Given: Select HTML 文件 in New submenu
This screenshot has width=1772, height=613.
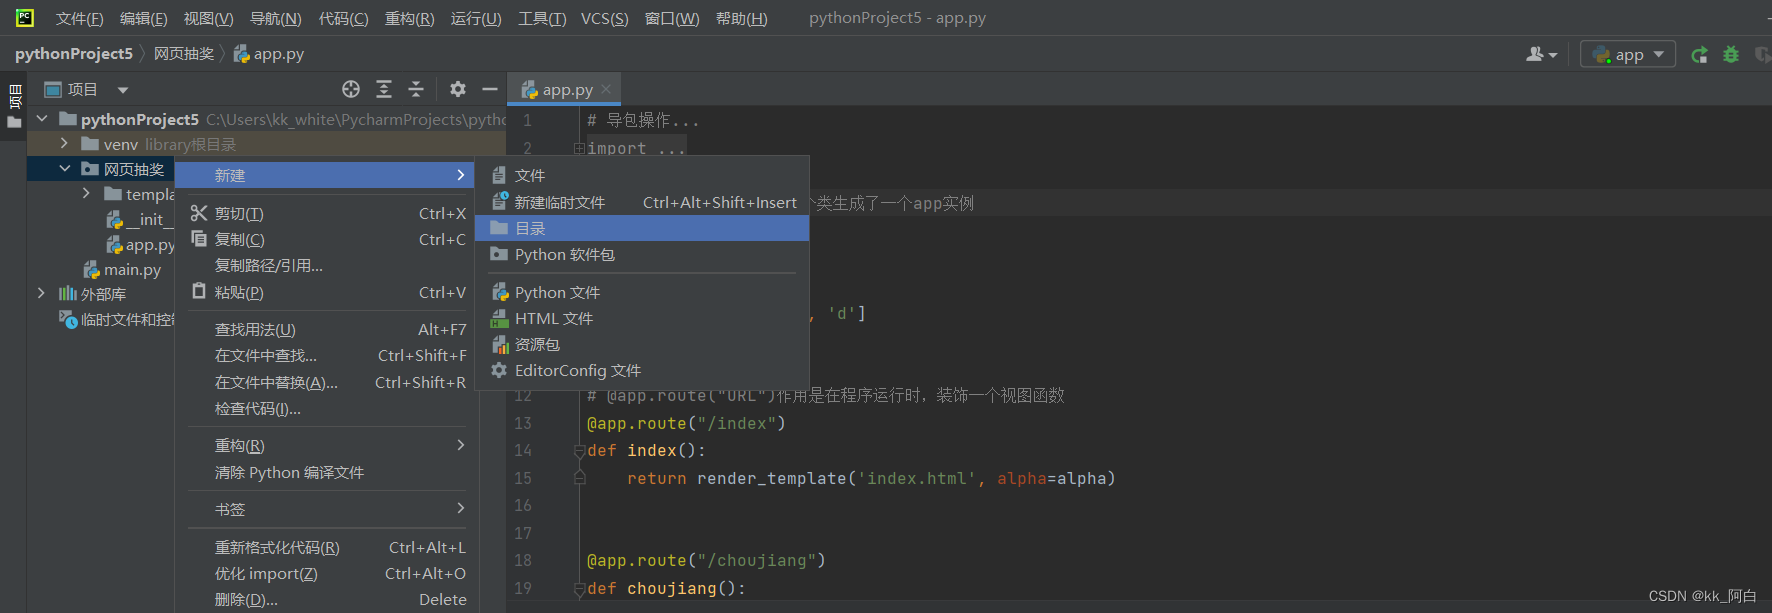Looking at the screenshot, I should [x=642, y=319].
